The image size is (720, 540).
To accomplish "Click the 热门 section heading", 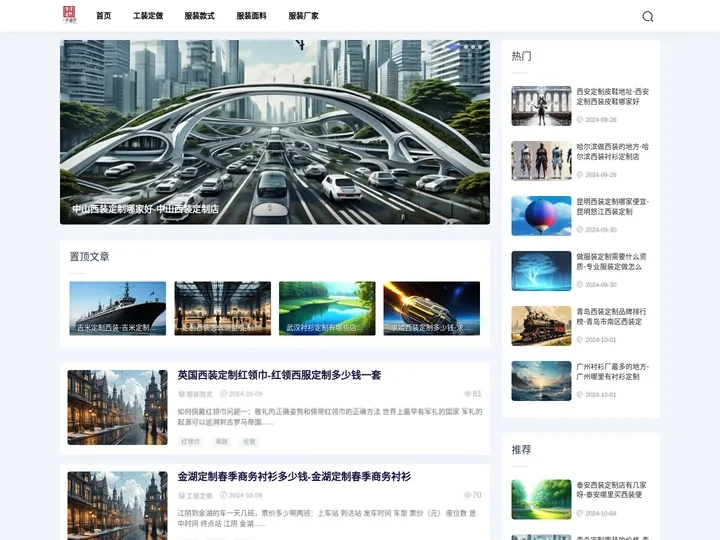I will 521,56.
